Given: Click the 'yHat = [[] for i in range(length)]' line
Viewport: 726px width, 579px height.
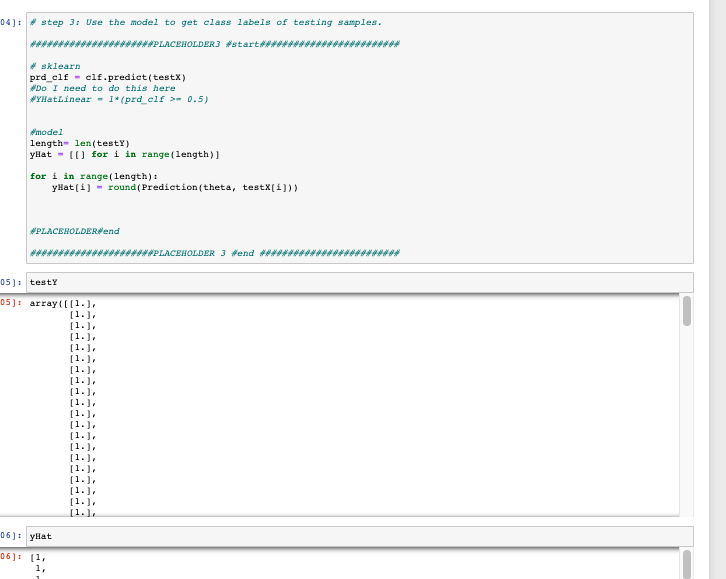Looking at the screenshot, I should click(125, 155).
